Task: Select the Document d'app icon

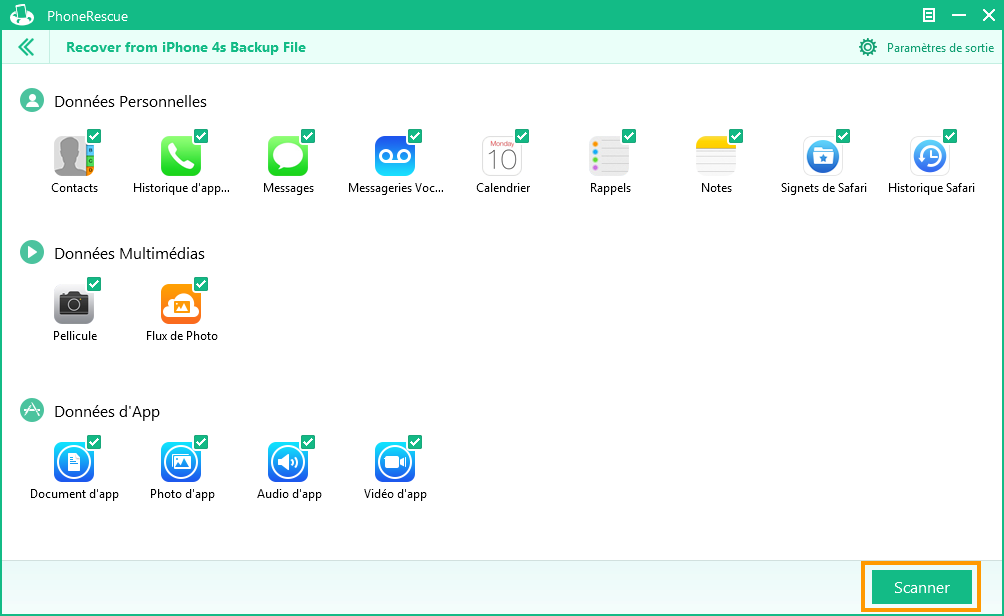Action: [74, 462]
